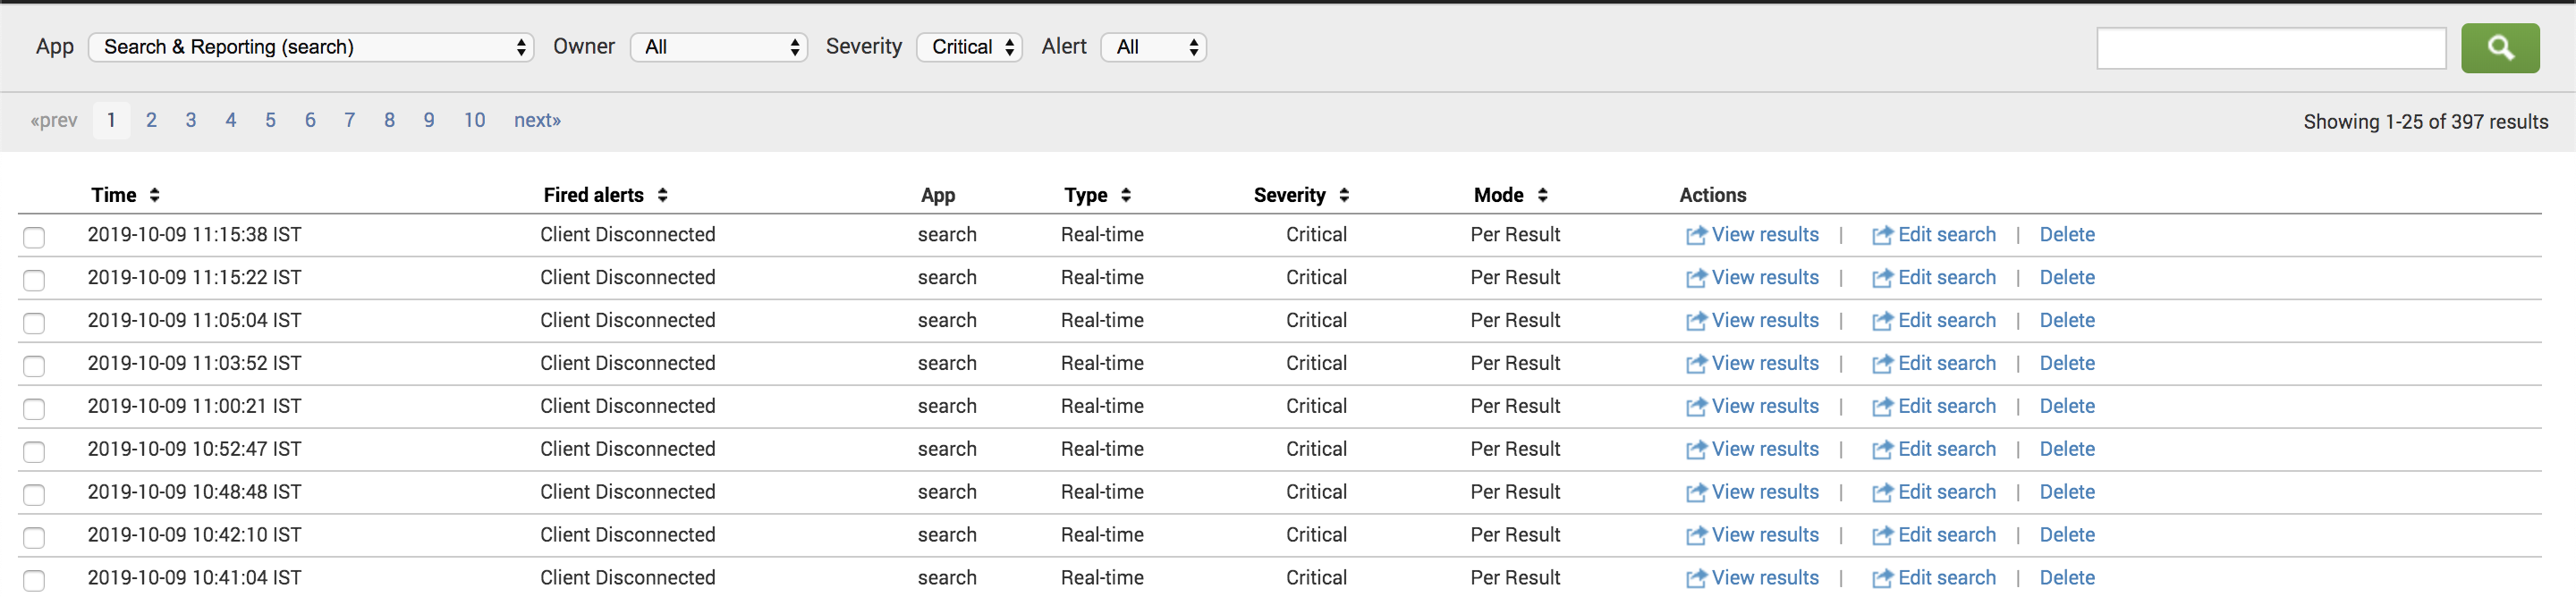This screenshot has height=597, width=2576.
Task: Click inside the search text field
Action: [x=2271, y=47]
